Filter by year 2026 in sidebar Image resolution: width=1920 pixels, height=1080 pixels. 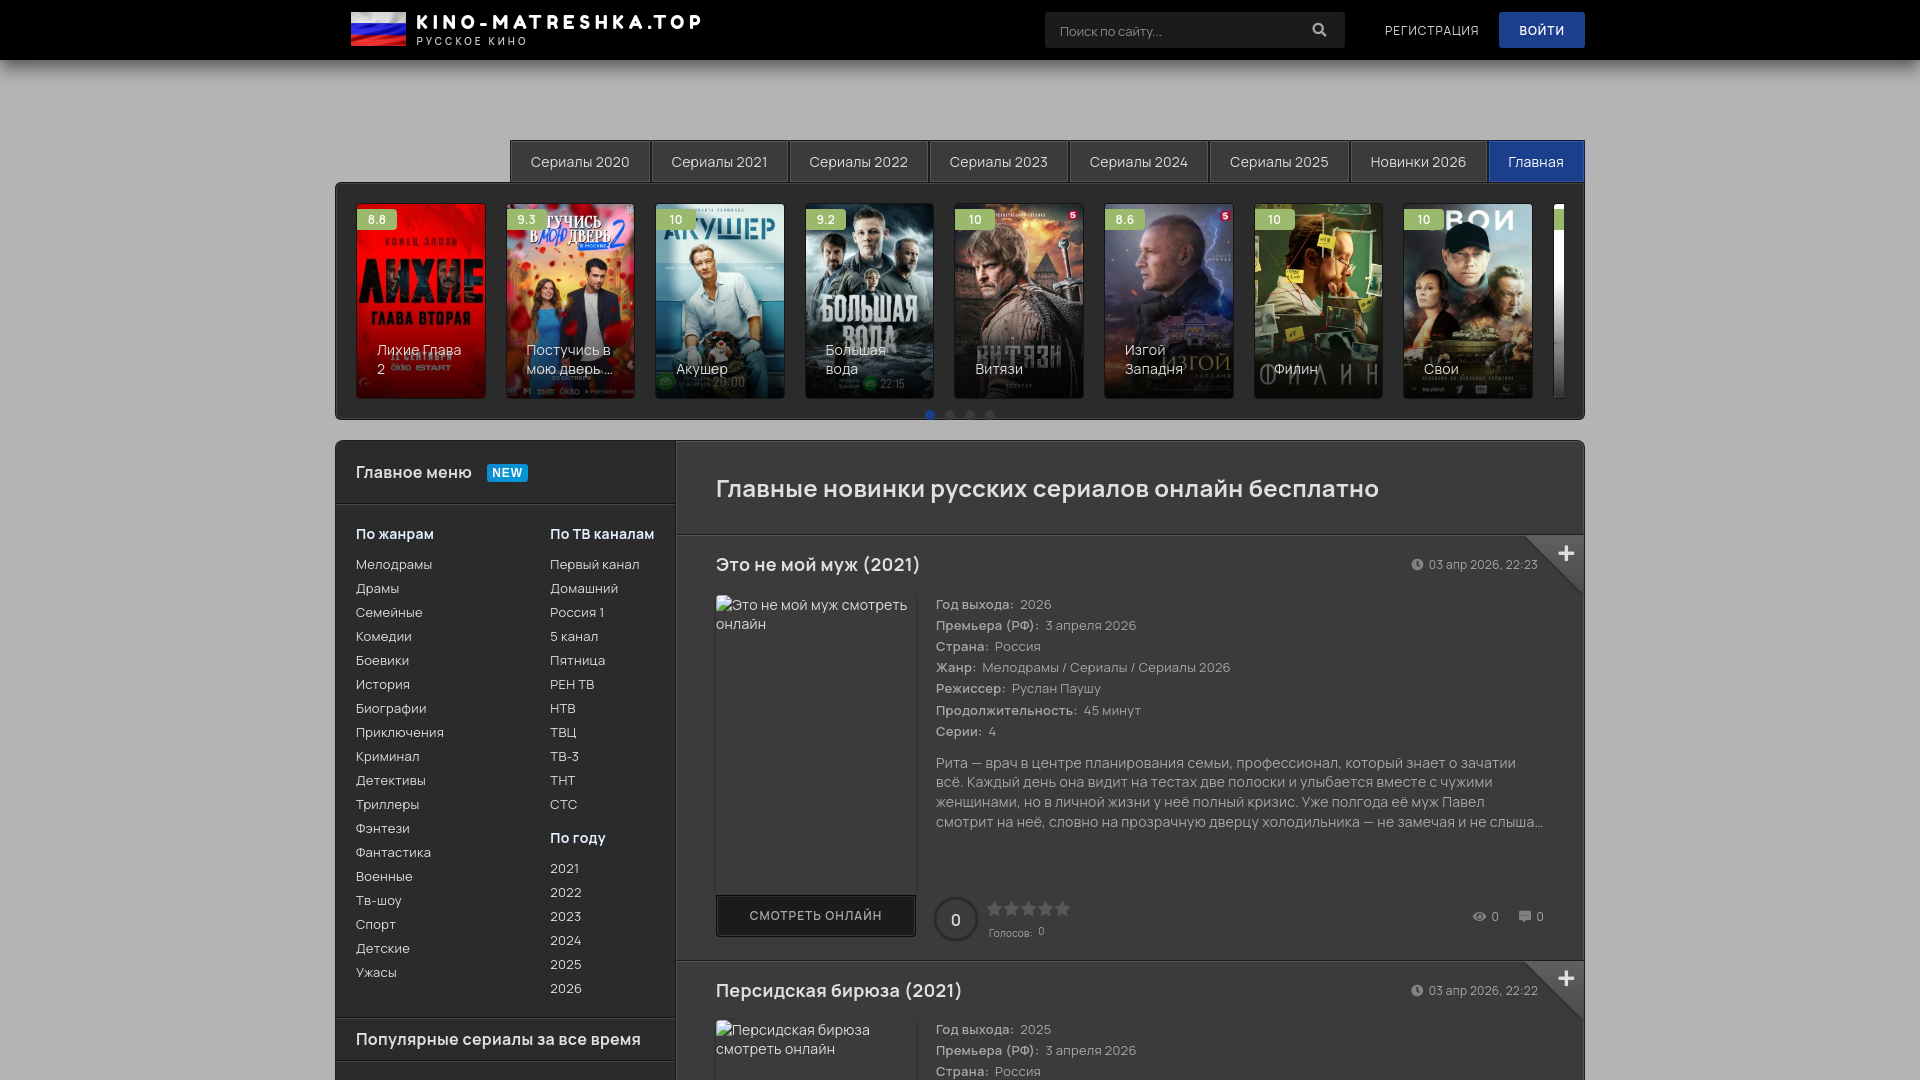click(x=565, y=988)
